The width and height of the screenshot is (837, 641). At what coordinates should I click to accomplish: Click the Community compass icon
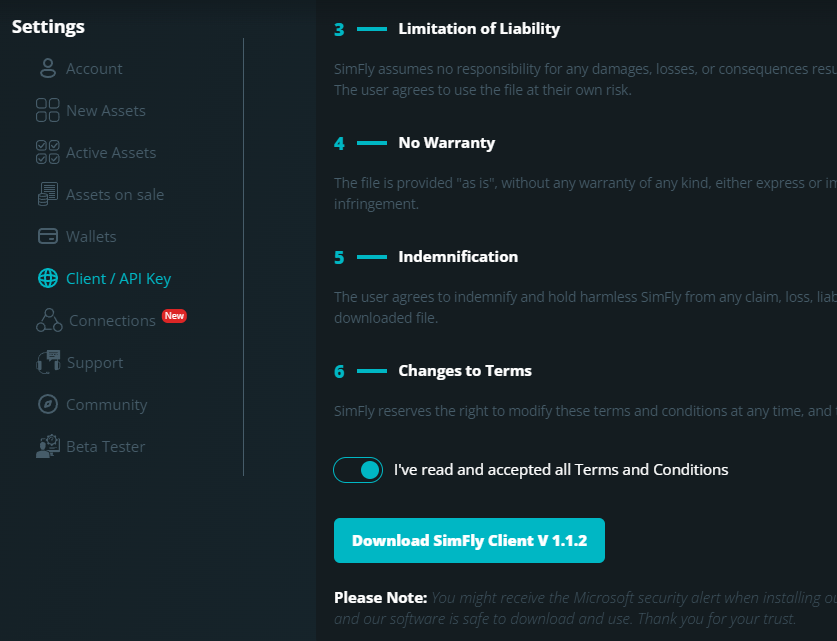click(x=47, y=405)
